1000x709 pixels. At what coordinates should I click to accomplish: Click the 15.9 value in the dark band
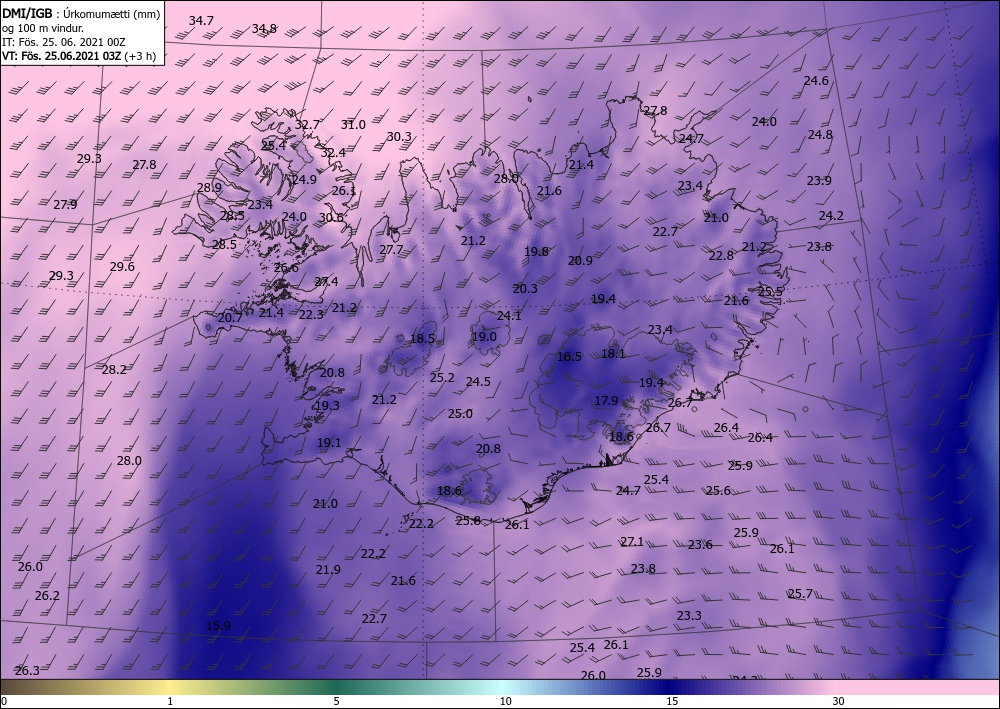coord(218,625)
